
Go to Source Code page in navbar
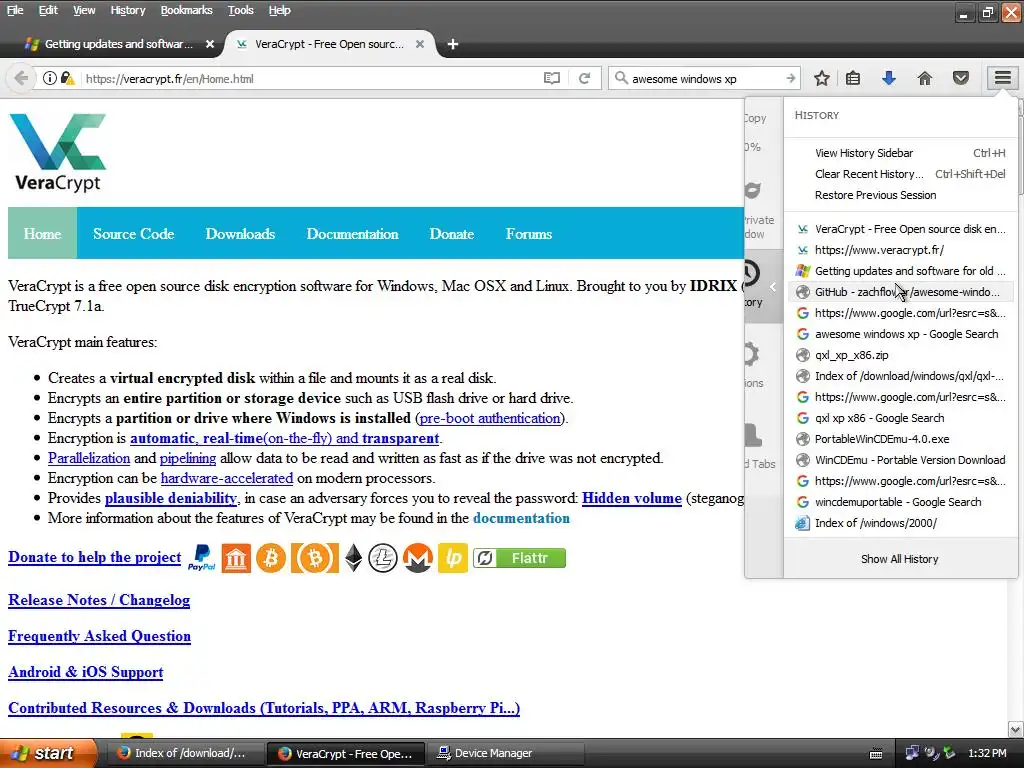click(x=133, y=233)
